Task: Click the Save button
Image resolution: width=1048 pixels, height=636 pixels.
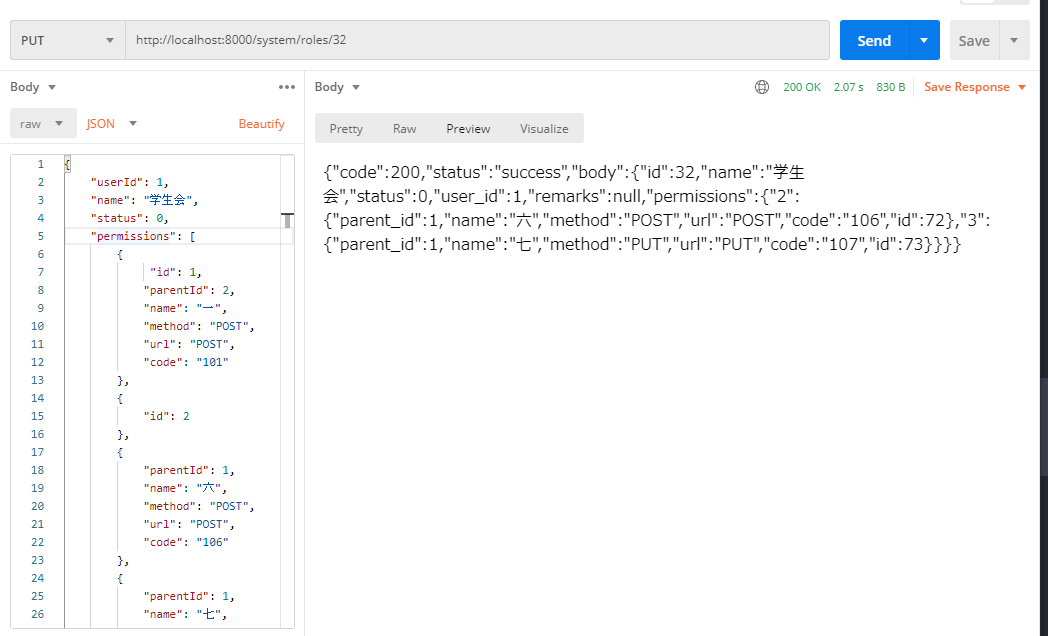Action: [974, 40]
